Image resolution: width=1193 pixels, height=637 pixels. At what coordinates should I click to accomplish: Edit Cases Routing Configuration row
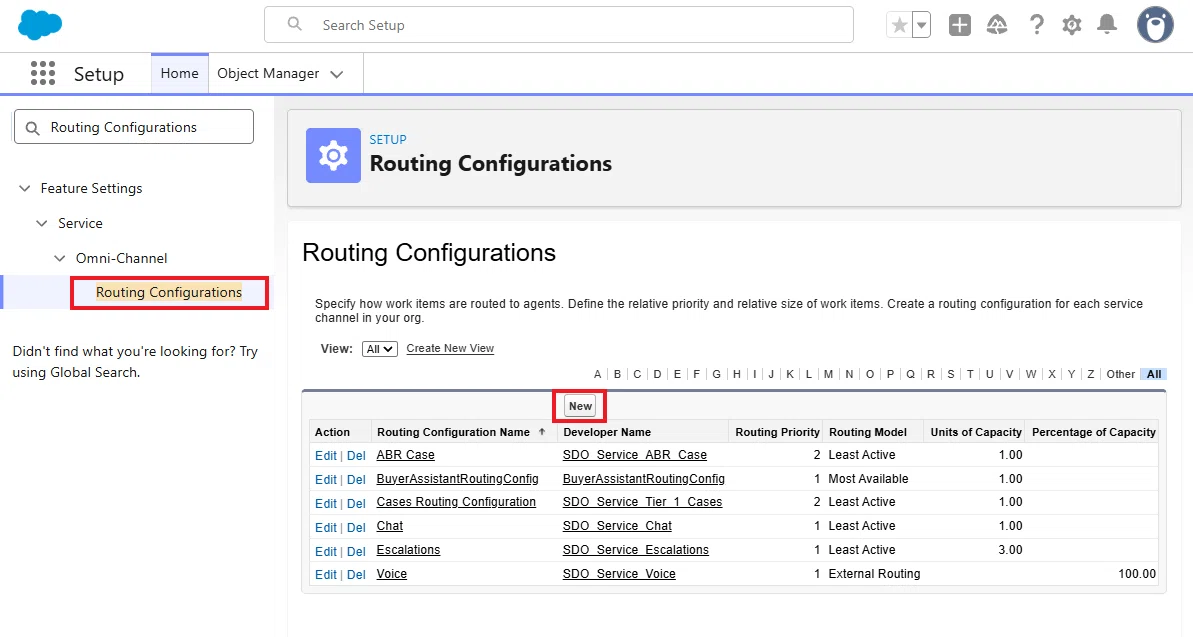pyautogui.click(x=326, y=503)
